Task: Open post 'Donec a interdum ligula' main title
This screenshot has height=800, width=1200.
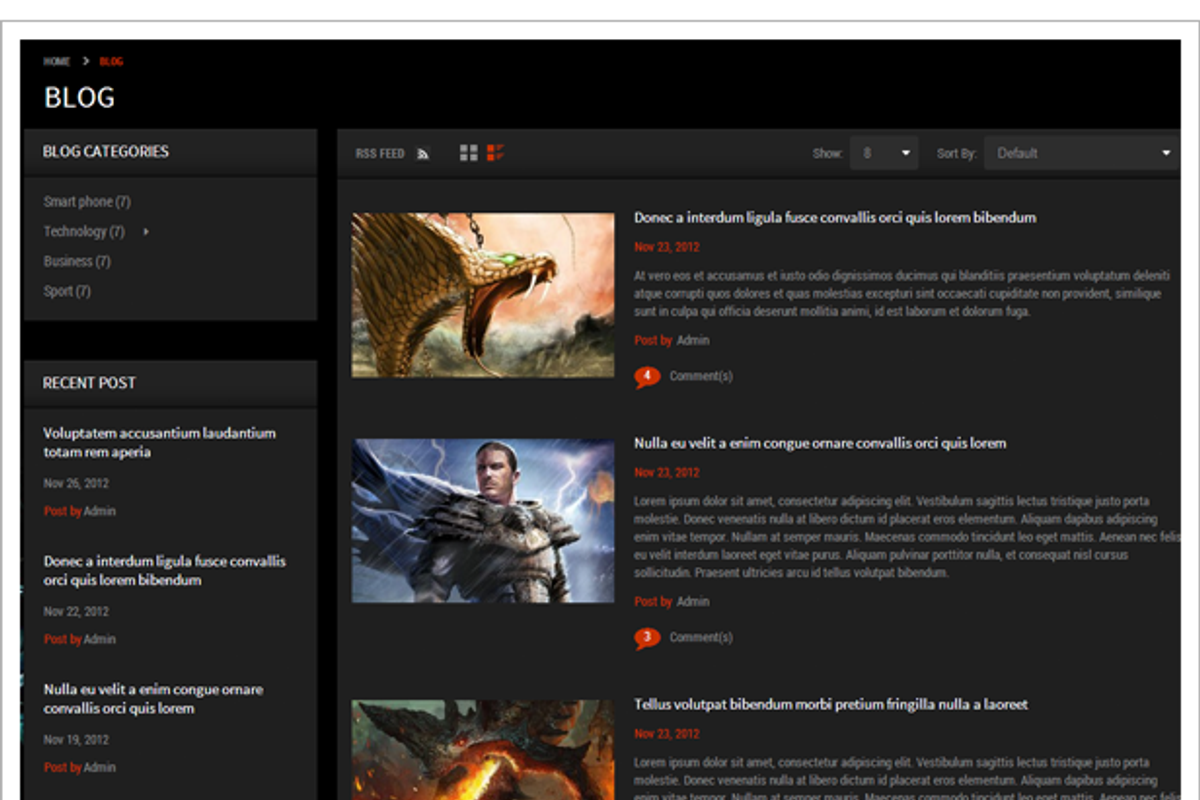Action: (x=835, y=218)
